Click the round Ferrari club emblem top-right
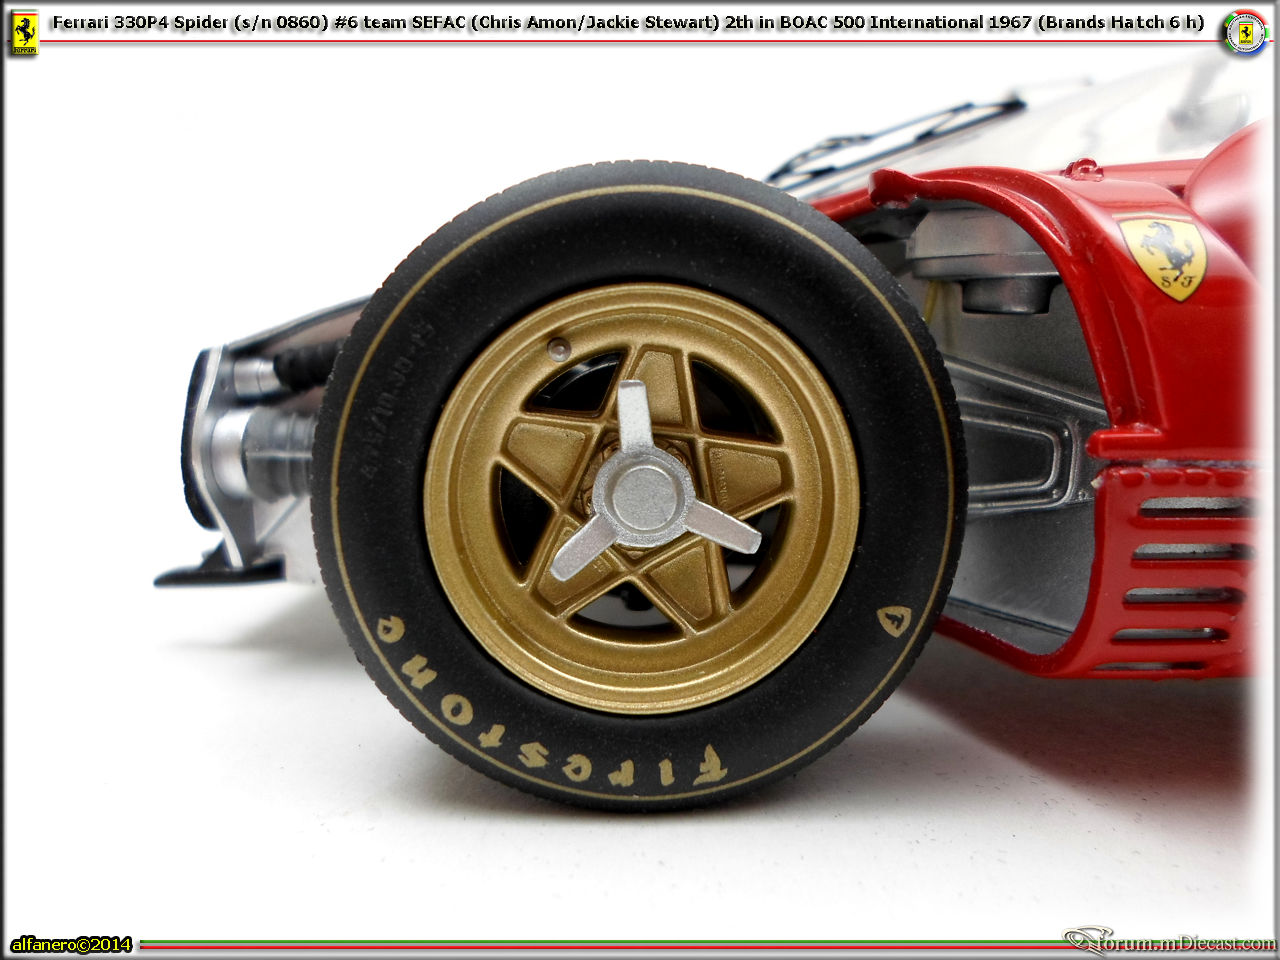This screenshot has width=1280, height=960. coord(1245,32)
